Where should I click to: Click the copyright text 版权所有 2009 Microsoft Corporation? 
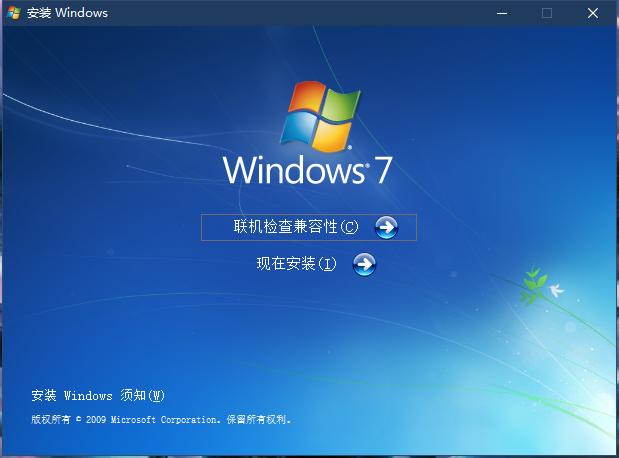(x=161, y=419)
